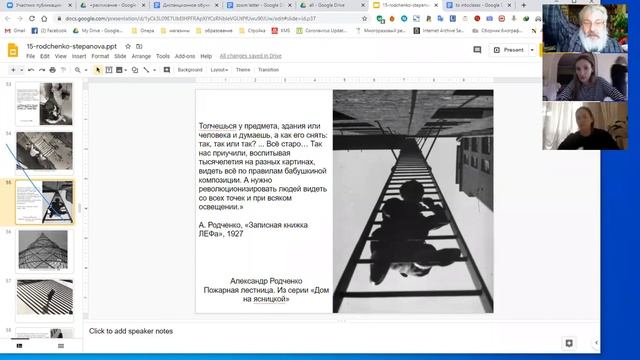The width and height of the screenshot is (640, 360).
Task: Redo the last action
Action: click(x=42, y=70)
